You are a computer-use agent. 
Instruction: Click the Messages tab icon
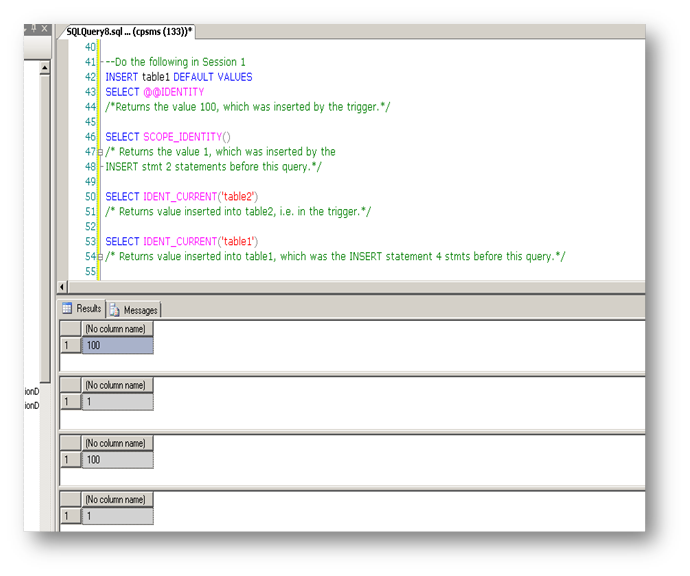(x=114, y=310)
